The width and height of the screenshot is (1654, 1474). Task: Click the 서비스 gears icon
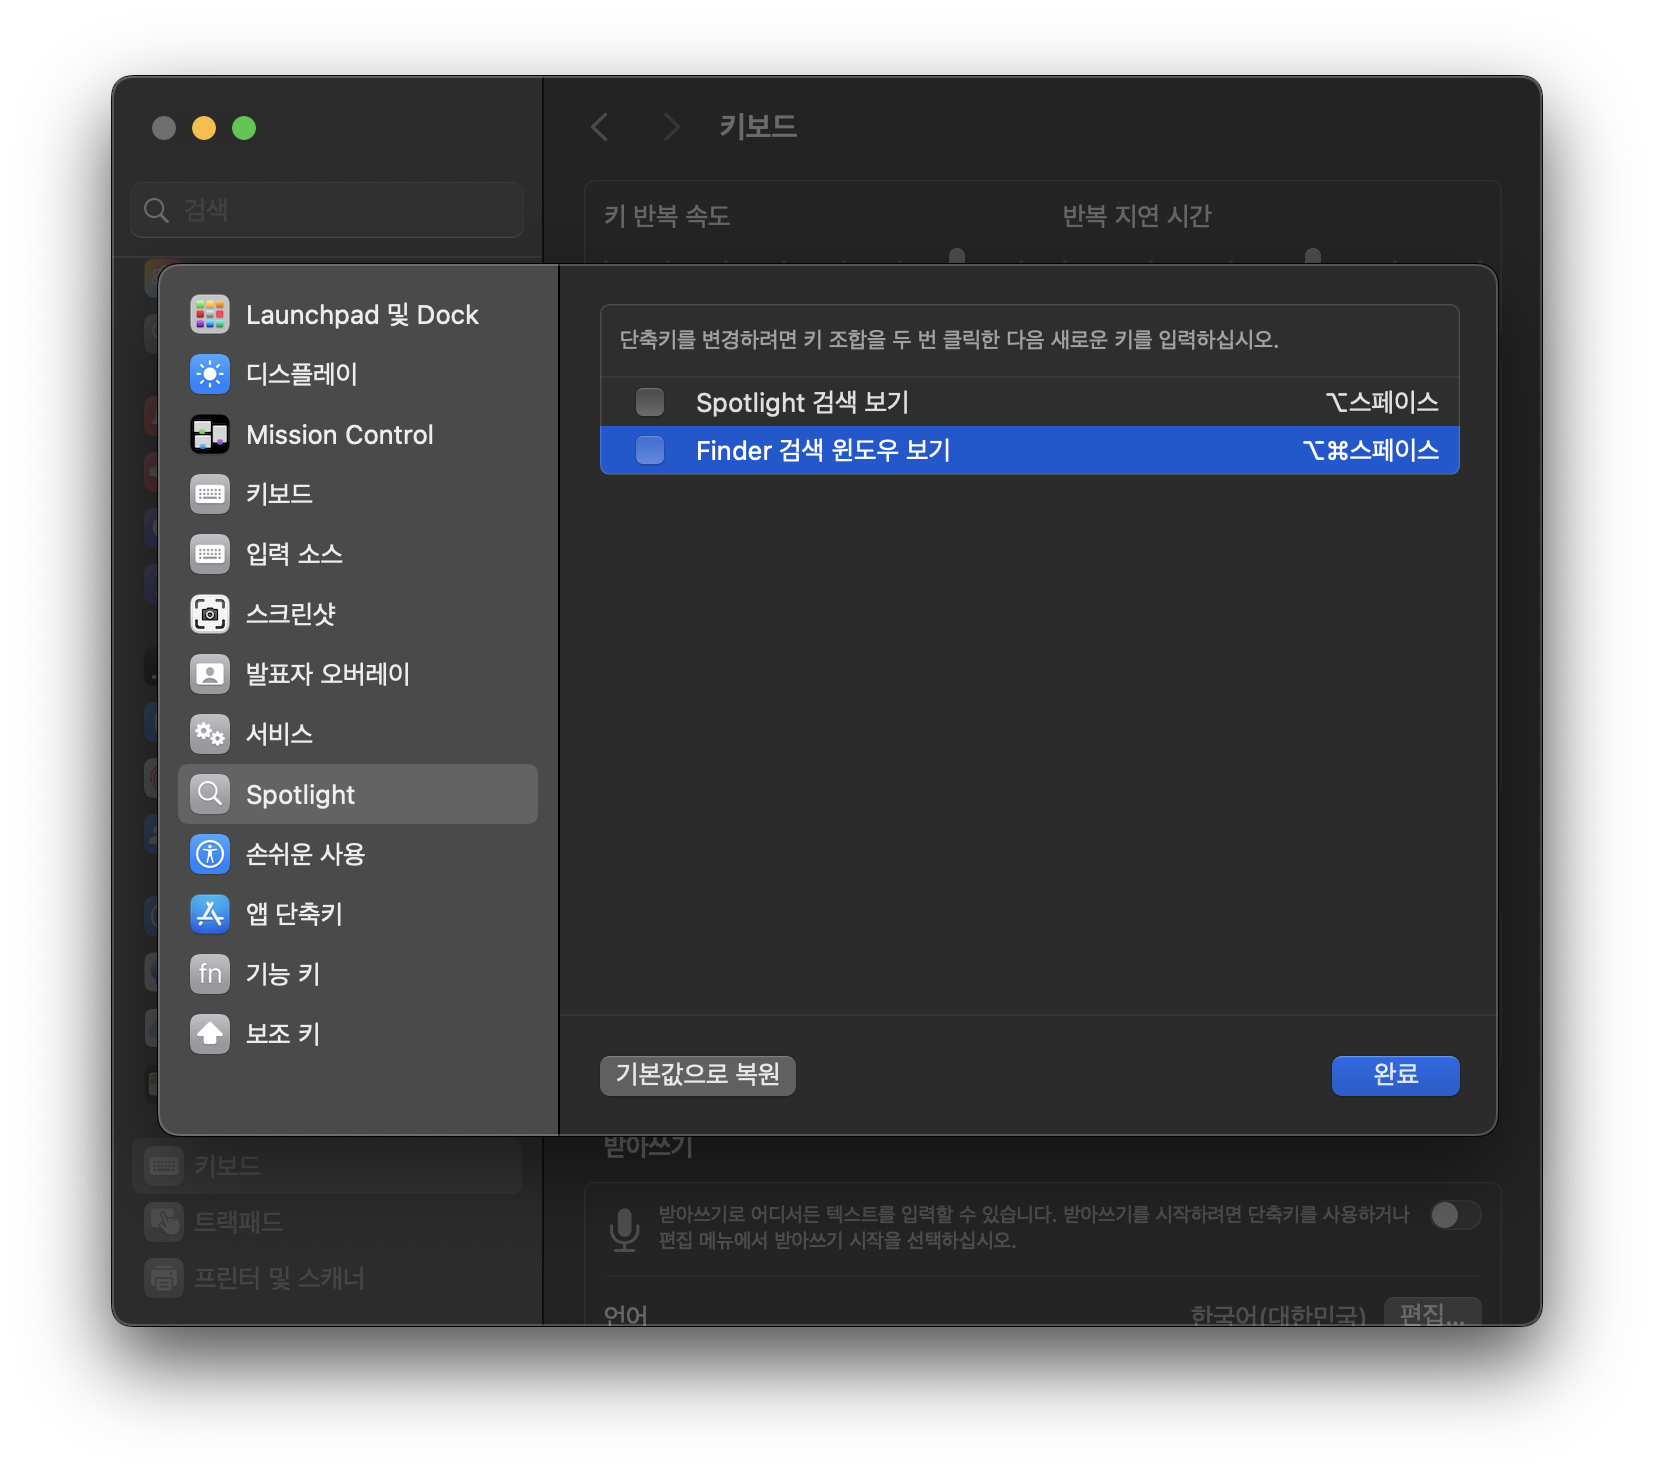pos(210,734)
